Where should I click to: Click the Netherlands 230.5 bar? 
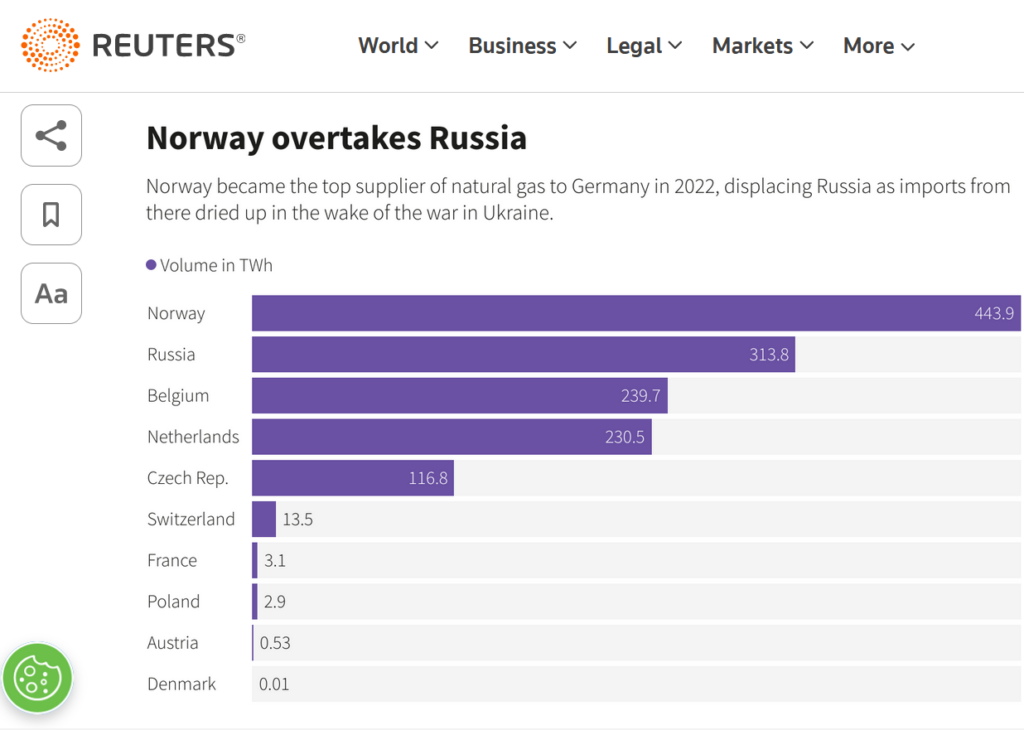(452, 436)
